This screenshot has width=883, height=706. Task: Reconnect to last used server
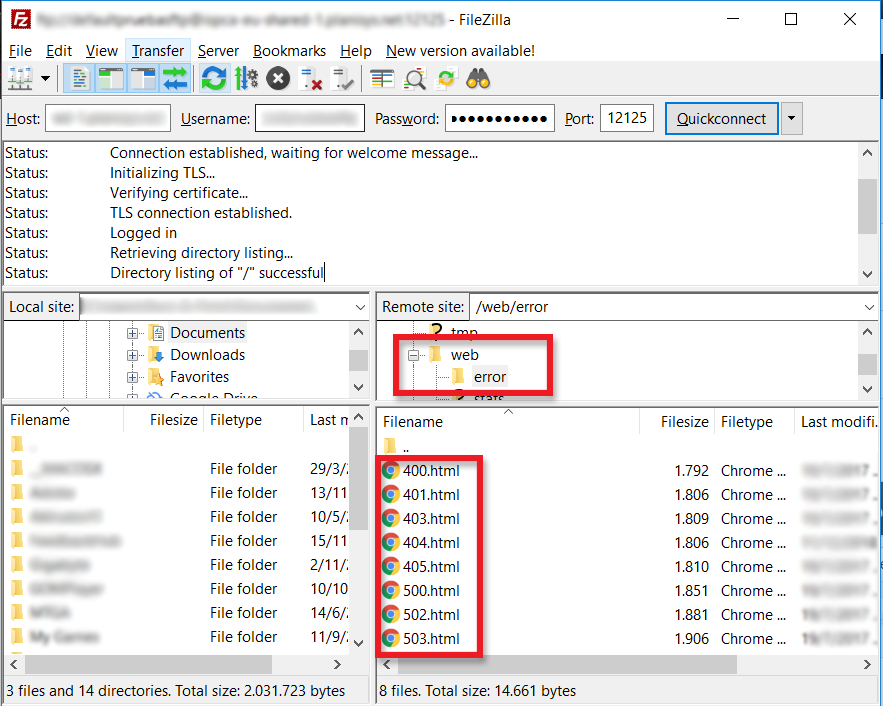click(342, 79)
